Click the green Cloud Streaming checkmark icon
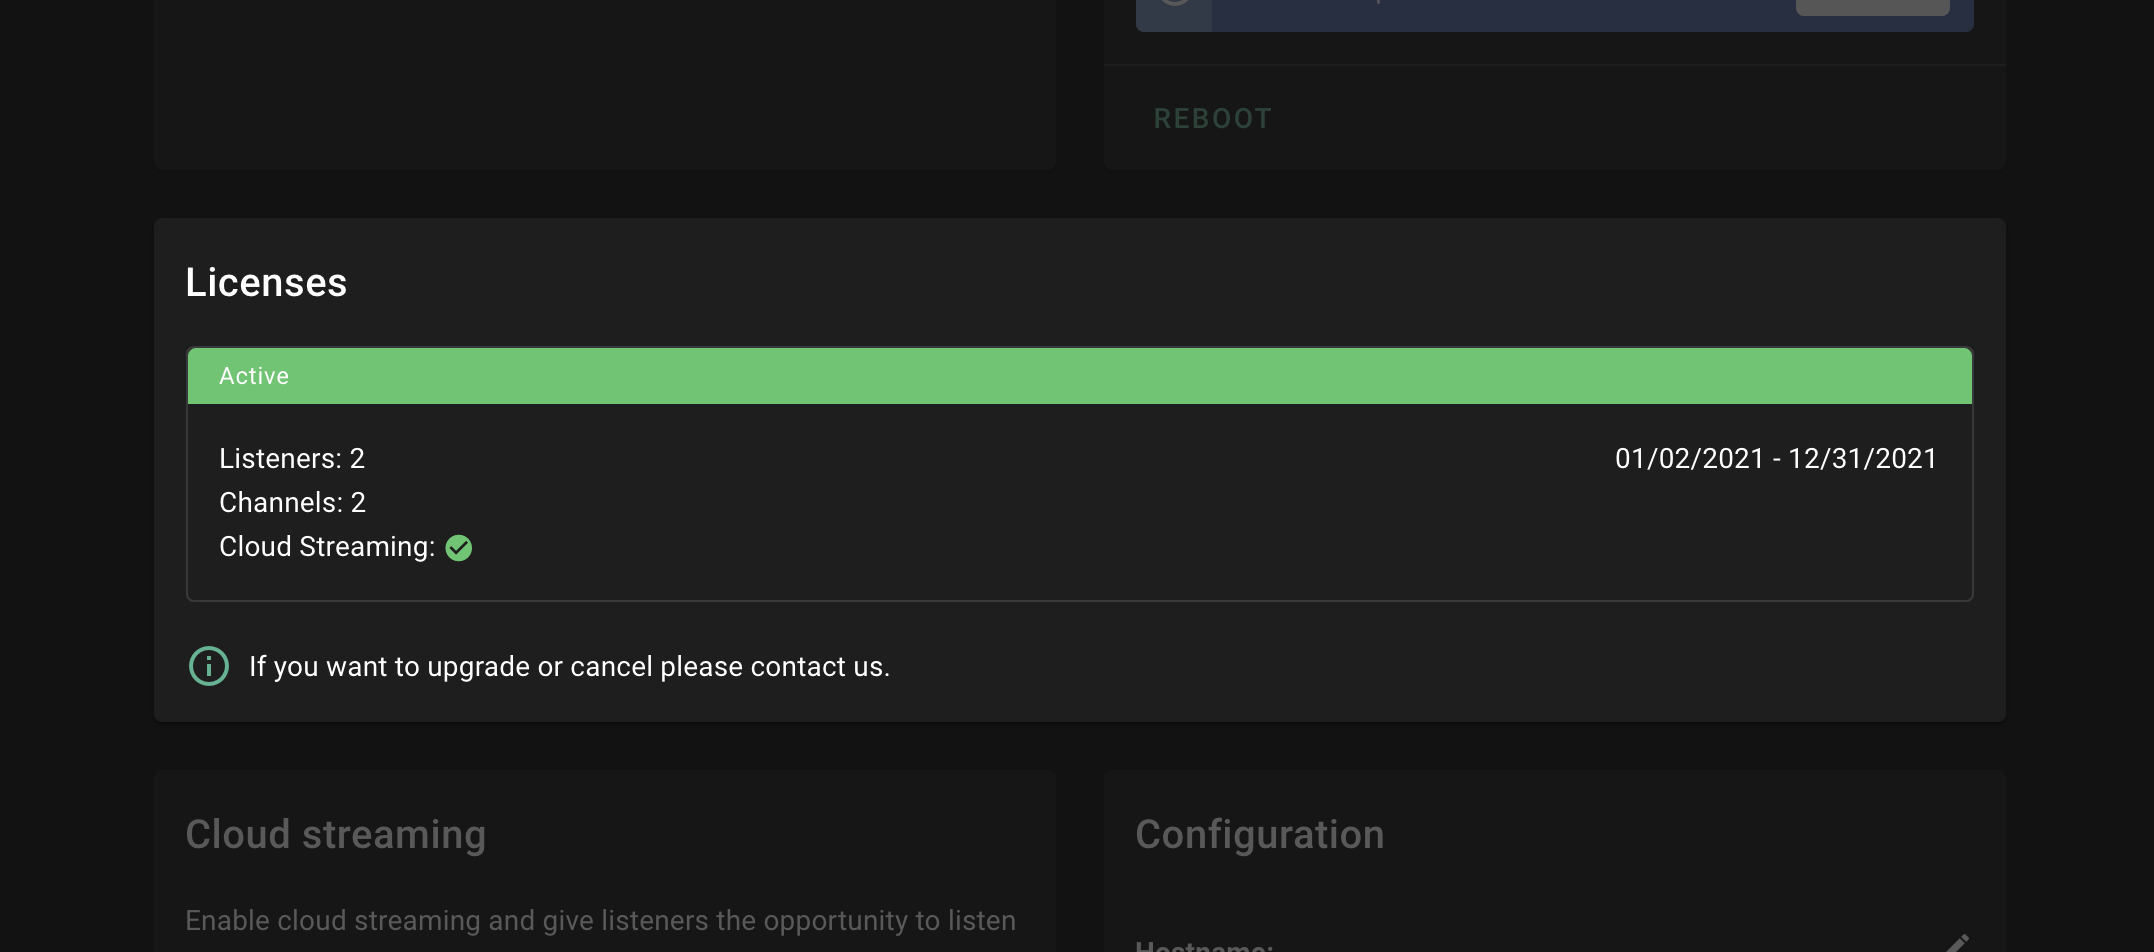Viewport: 2154px width, 952px height. pyautogui.click(x=459, y=548)
